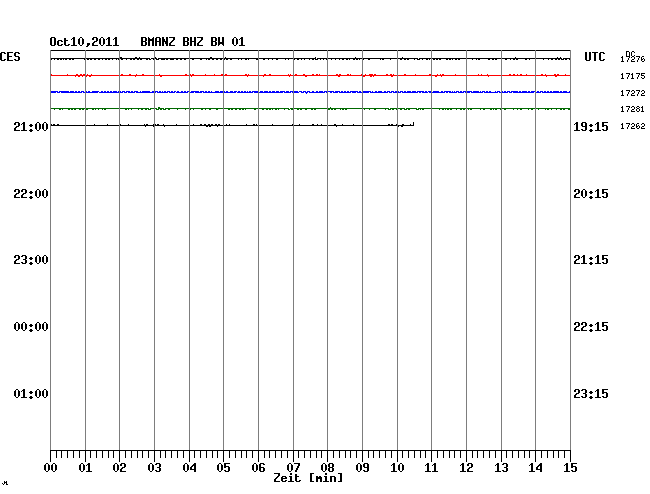Click the '05' minute tick label
The height and width of the screenshot is (494, 650).
(223, 468)
